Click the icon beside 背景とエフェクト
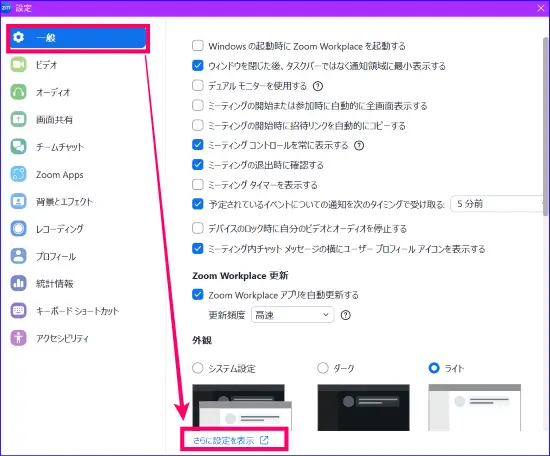Viewport: 550px width, 456px height. point(18,201)
